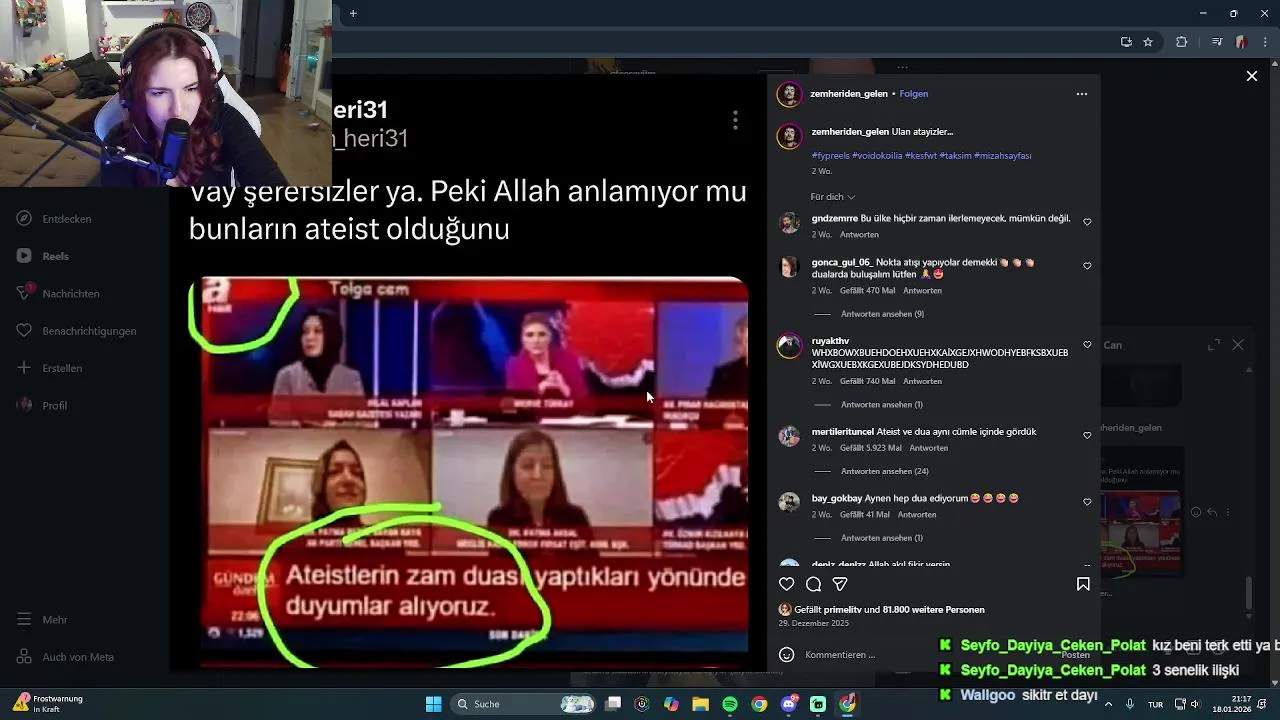Screen dimensions: 1280x720
Task: Follow zemheriden_gelen via Folgen button
Action: click(914, 94)
